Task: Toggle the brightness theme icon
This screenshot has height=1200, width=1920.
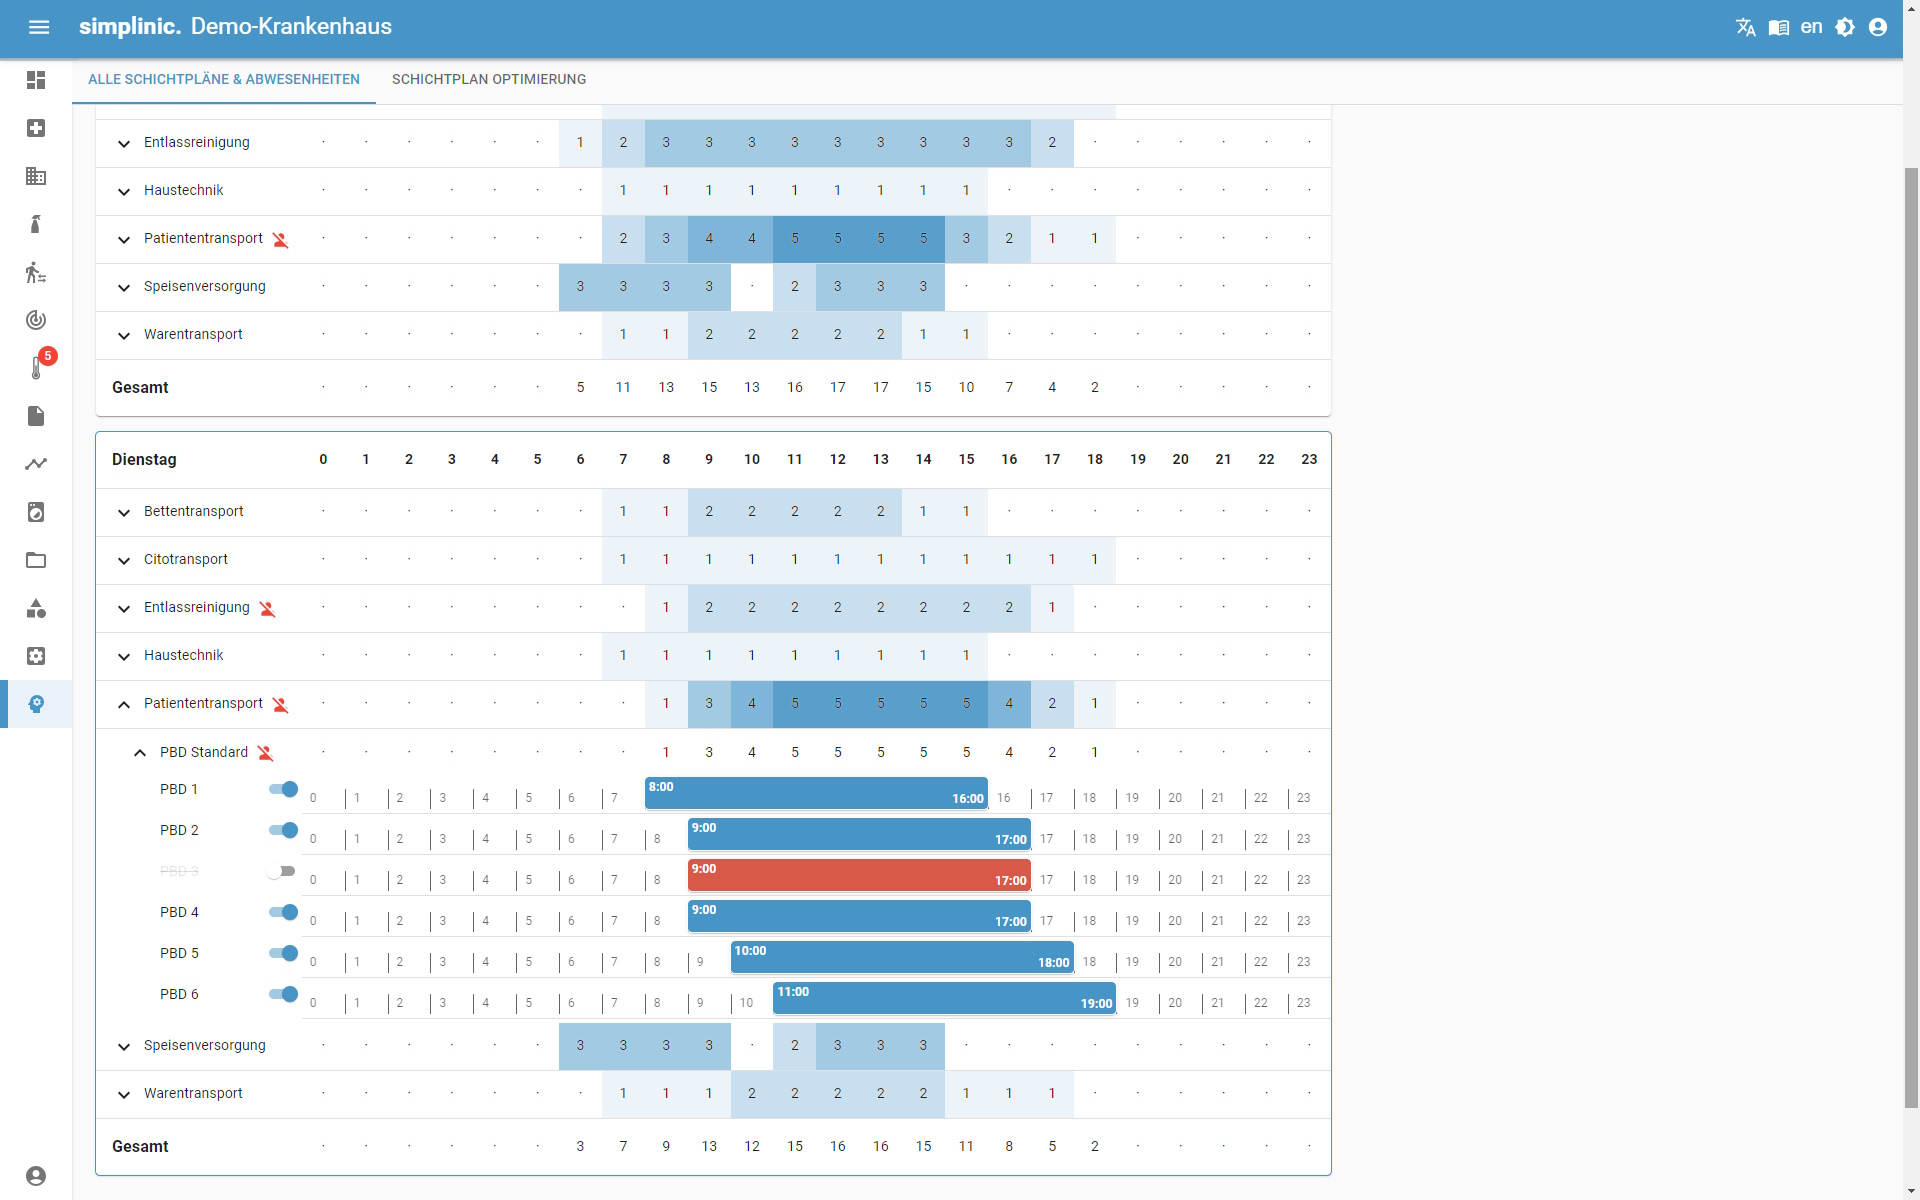Action: point(1845,27)
